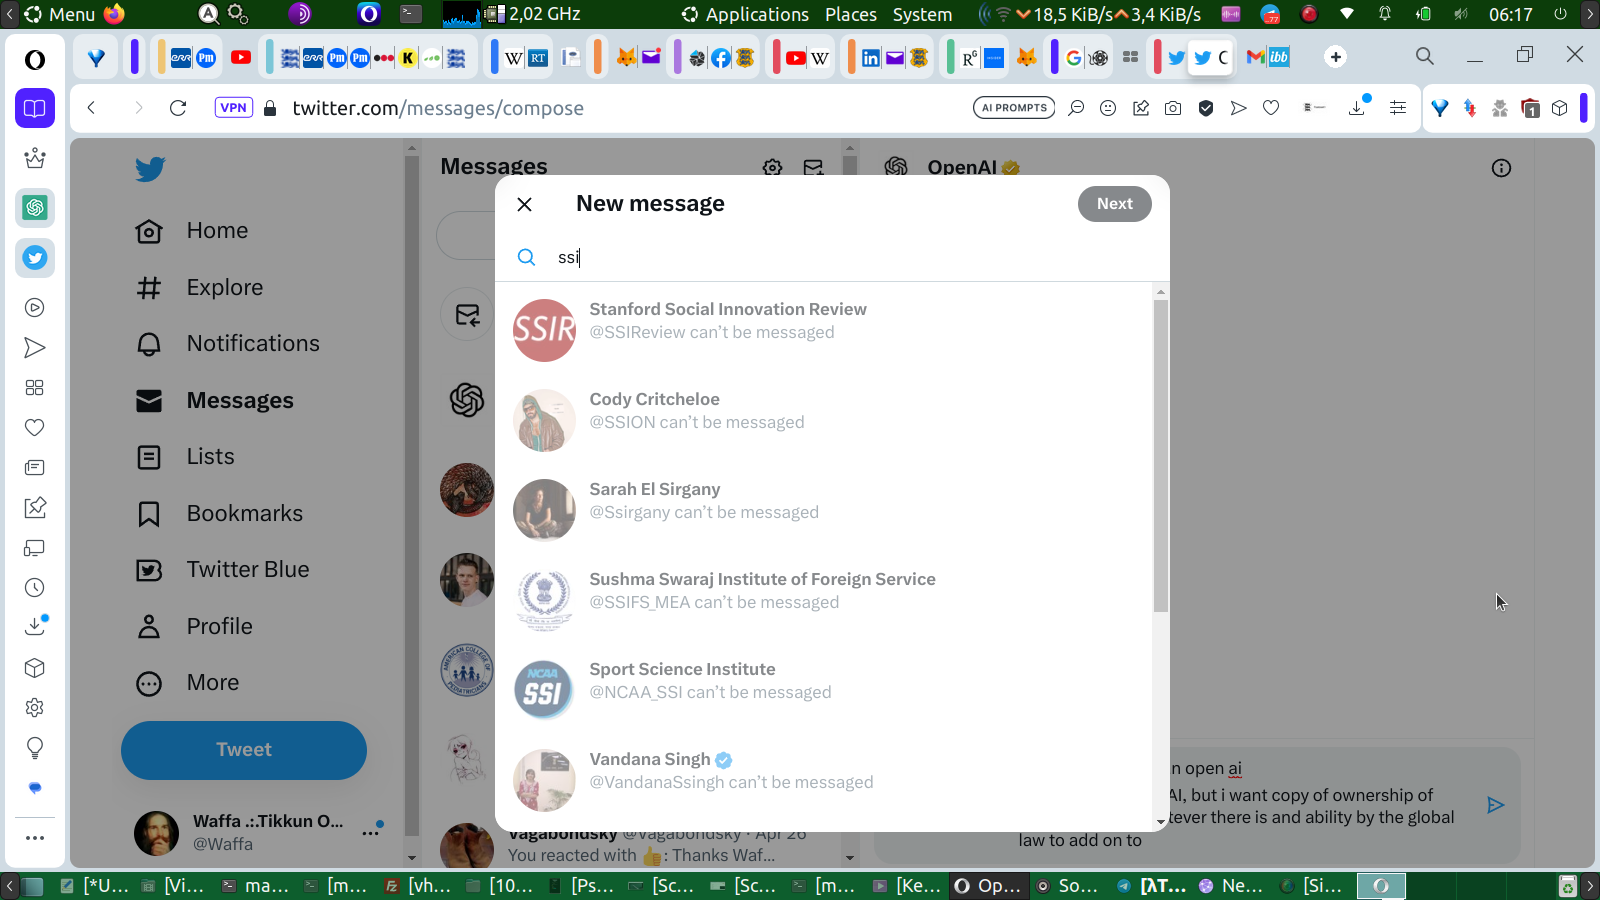
Task: Open the Opera main menu
Action: pyautogui.click(x=35, y=60)
